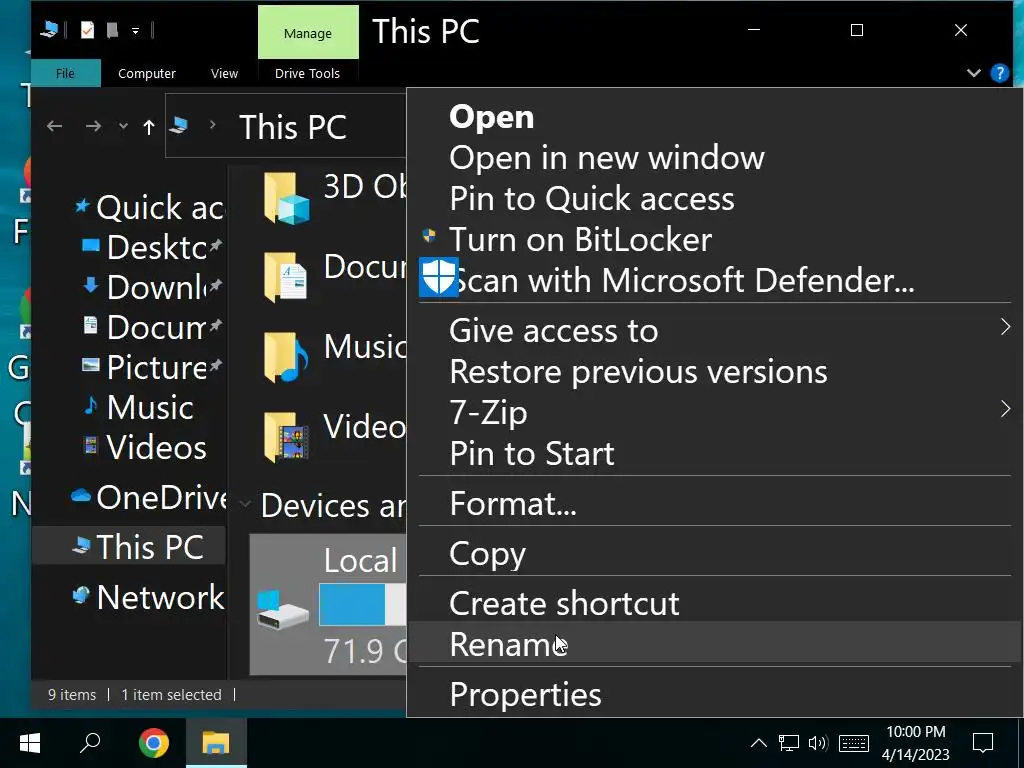The height and width of the screenshot is (768, 1024).
Task: Open Desktop in Quick access
Action: click(x=152, y=248)
